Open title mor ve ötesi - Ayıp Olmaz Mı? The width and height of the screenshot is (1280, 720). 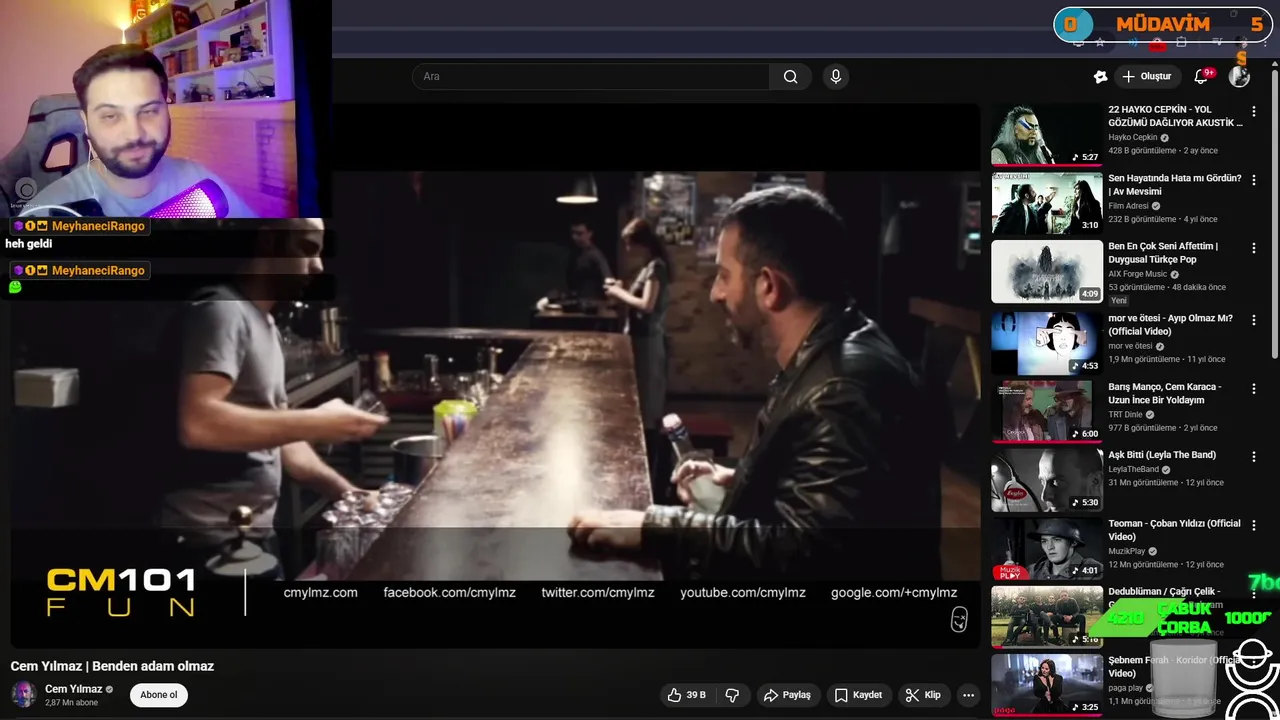pyautogui.click(x=1170, y=325)
